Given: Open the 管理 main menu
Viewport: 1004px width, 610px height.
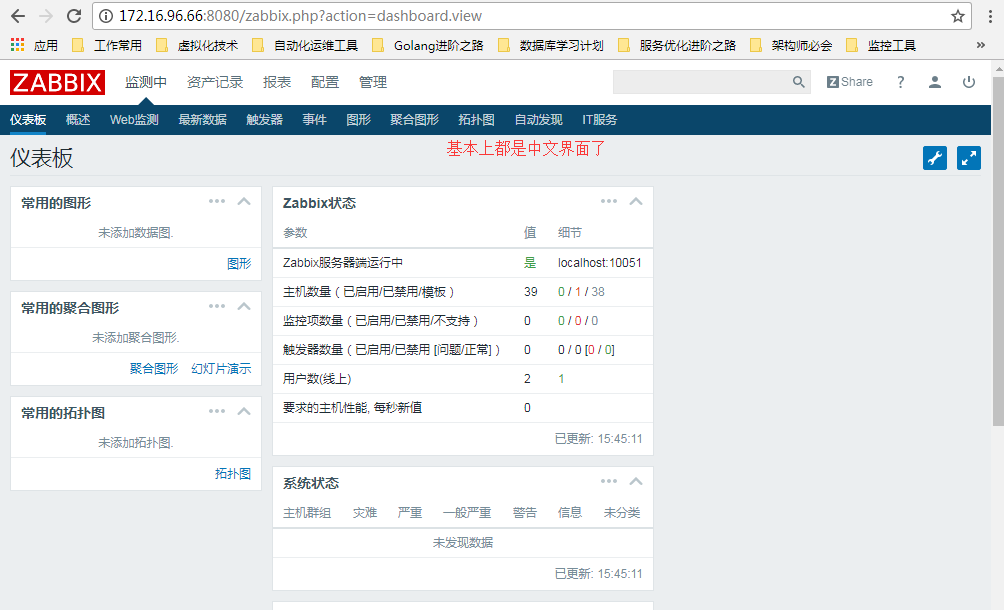Looking at the screenshot, I should pyautogui.click(x=373, y=83).
